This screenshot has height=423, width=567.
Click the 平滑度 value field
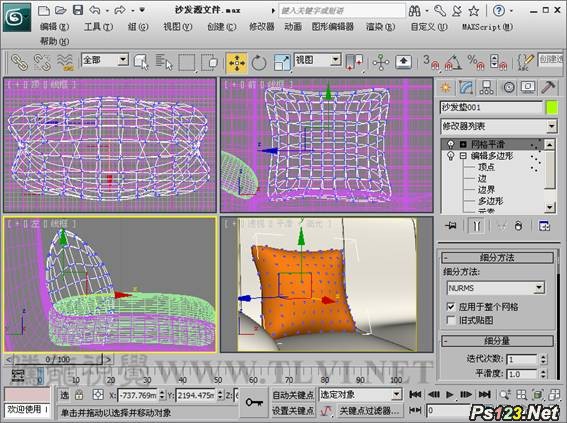[x=522, y=374]
